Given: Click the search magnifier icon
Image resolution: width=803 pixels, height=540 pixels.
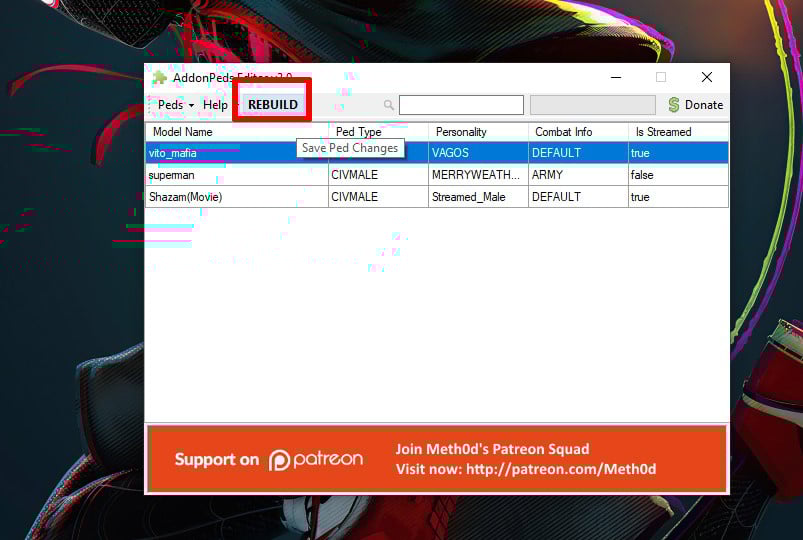Looking at the screenshot, I should [x=388, y=105].
